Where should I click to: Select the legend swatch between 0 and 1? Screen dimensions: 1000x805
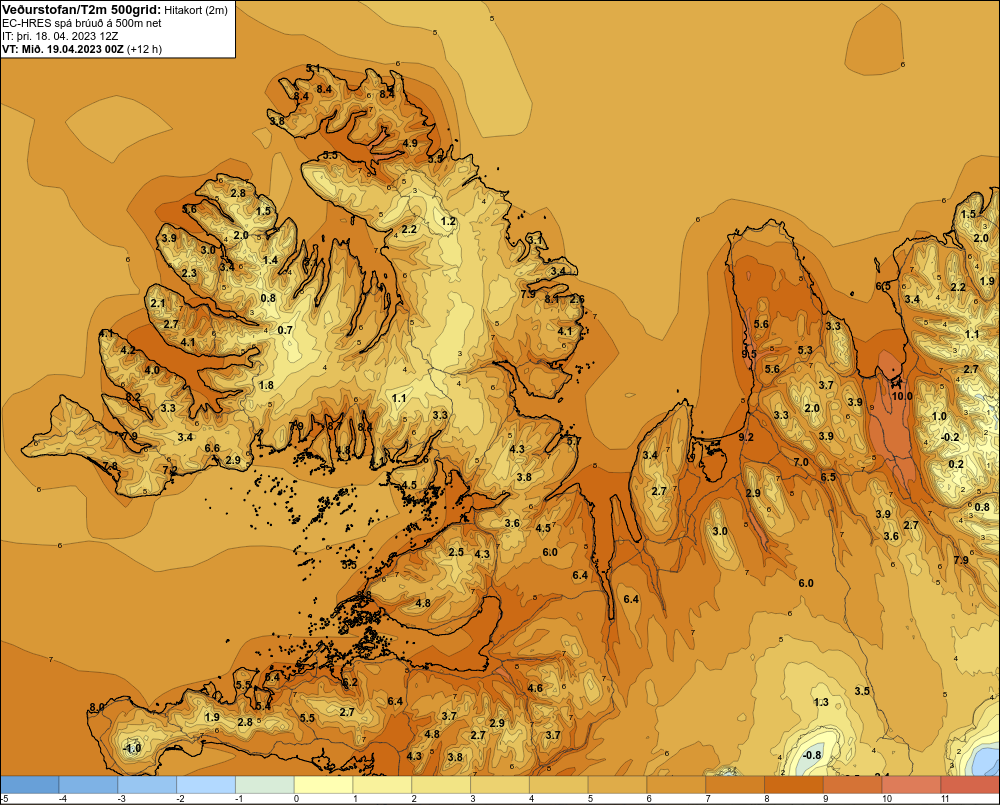tap(323, 785)
